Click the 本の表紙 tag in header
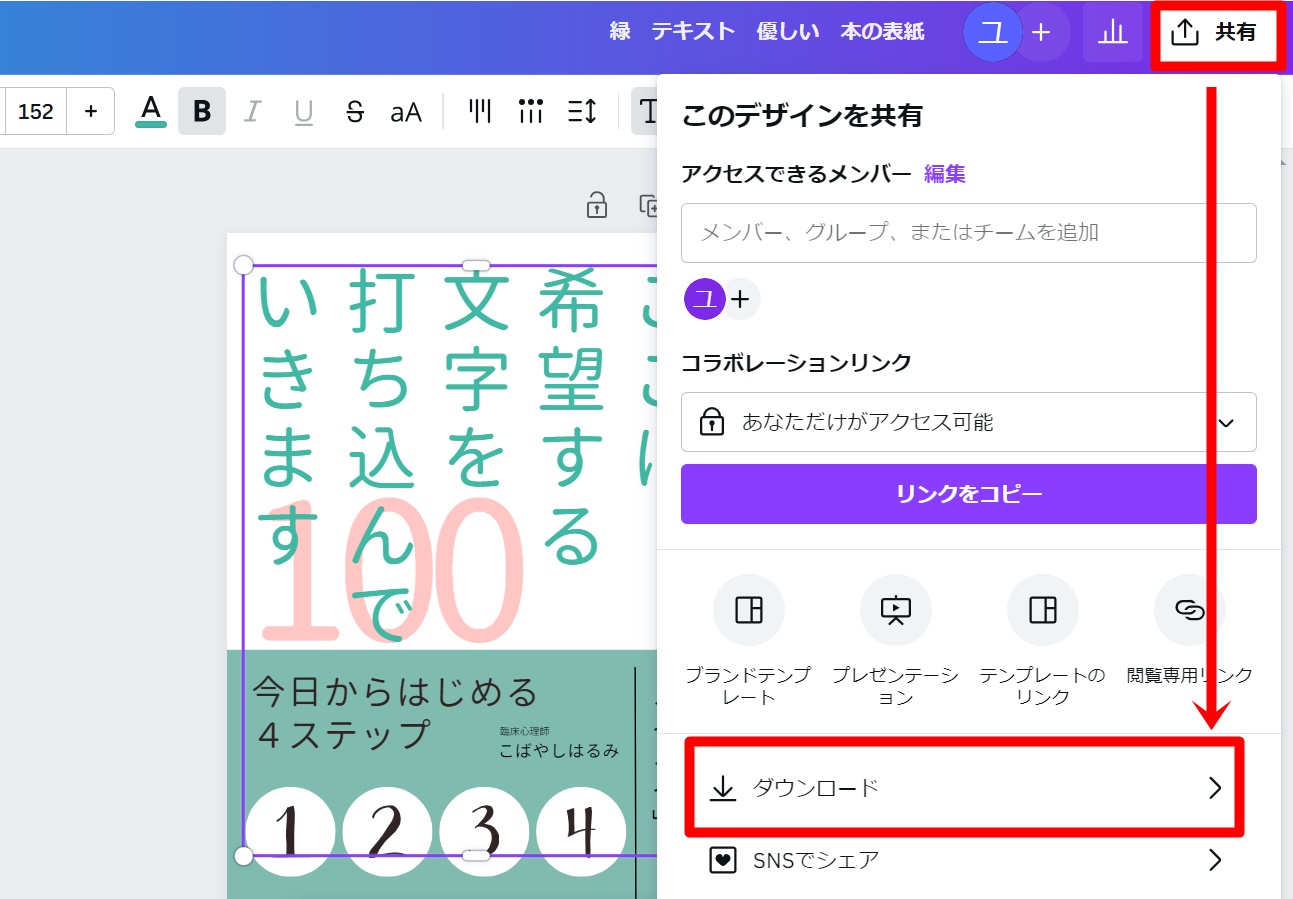This screenshot has width=1293, height=899. [882, 32]
